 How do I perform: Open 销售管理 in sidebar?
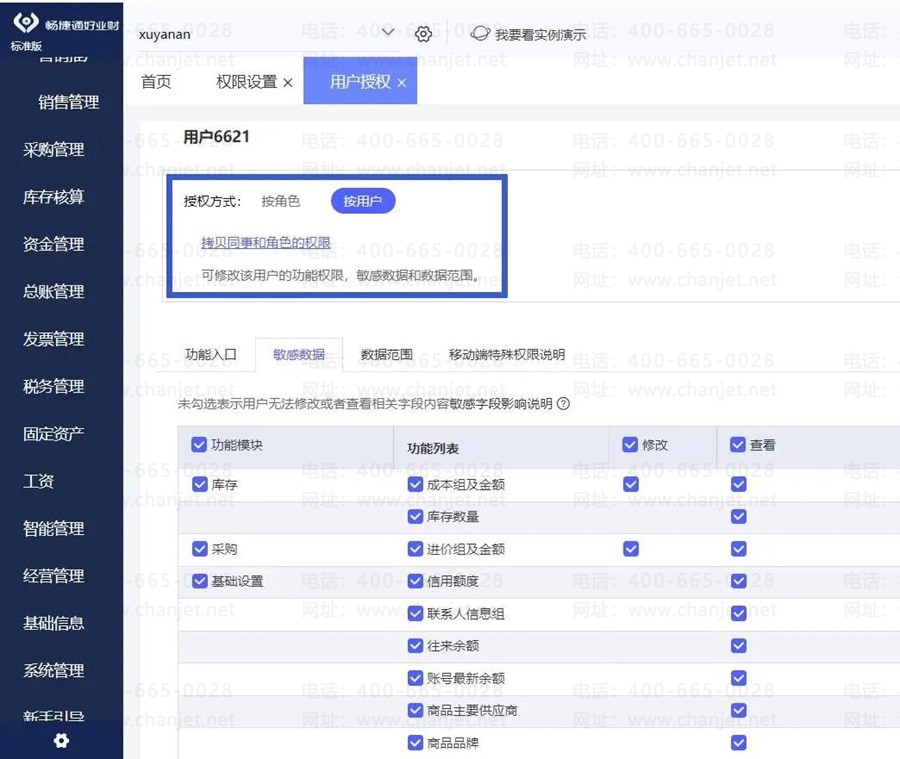[x=68, y=102]
